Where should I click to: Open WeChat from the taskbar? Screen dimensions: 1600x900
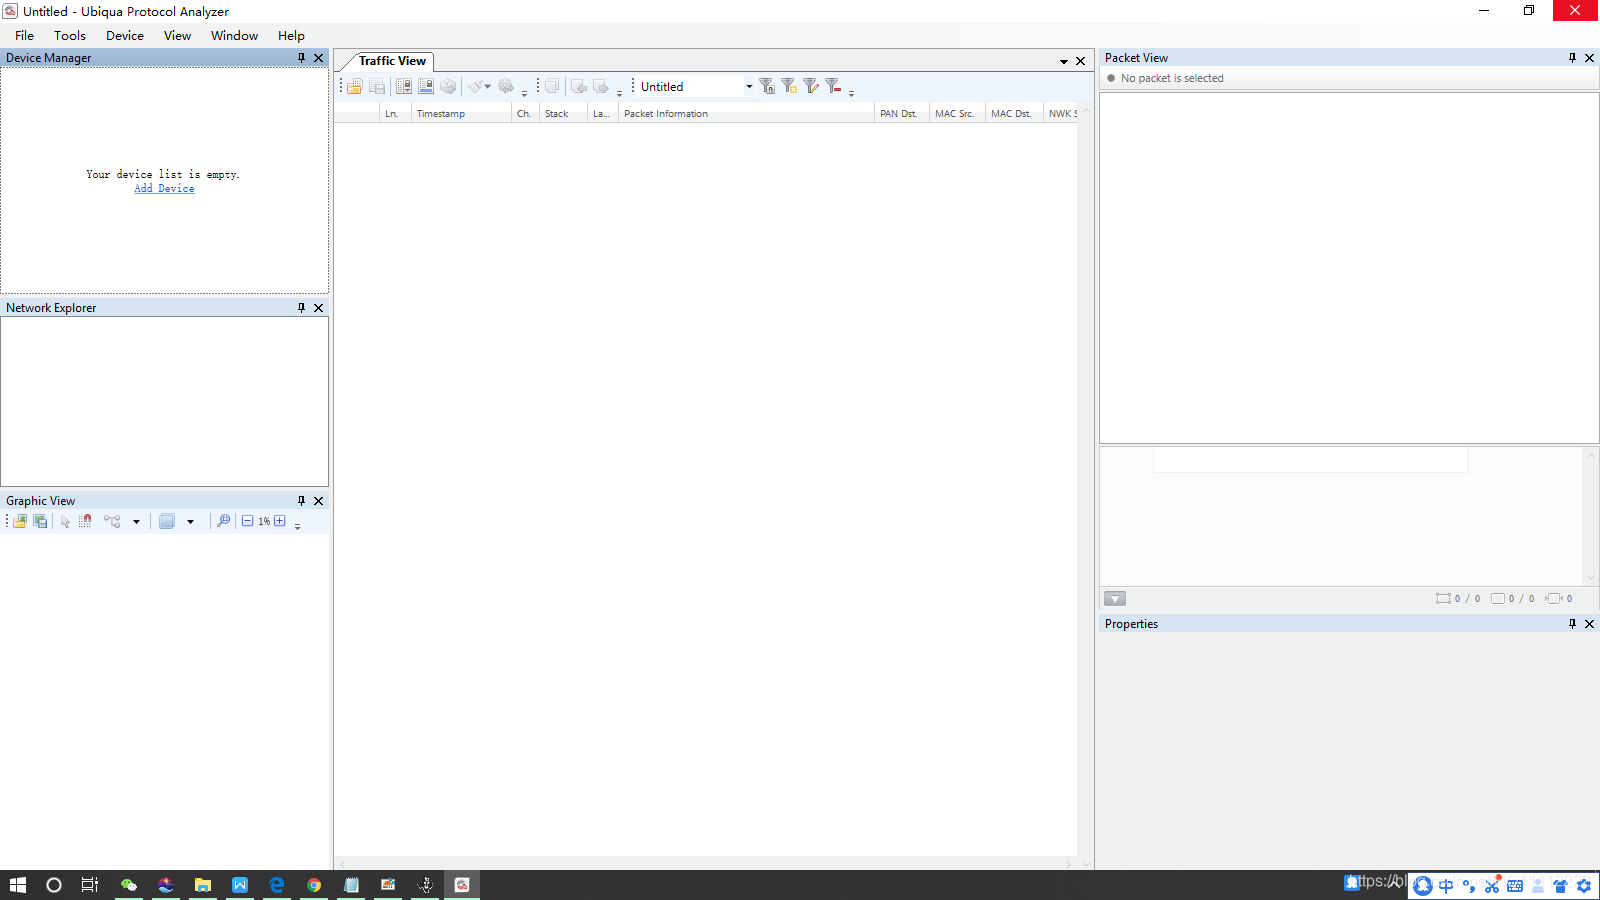pos(129,885)
